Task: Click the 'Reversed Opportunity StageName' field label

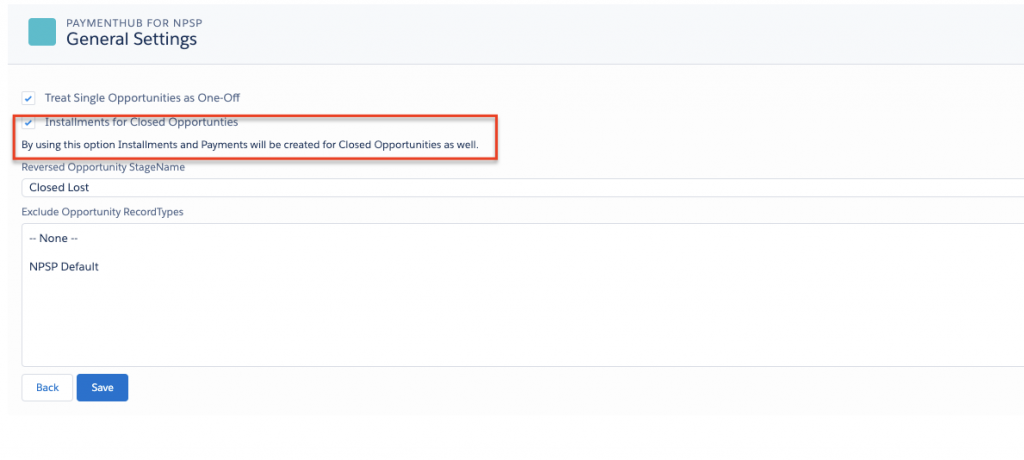Action: (x=103, y=167)
